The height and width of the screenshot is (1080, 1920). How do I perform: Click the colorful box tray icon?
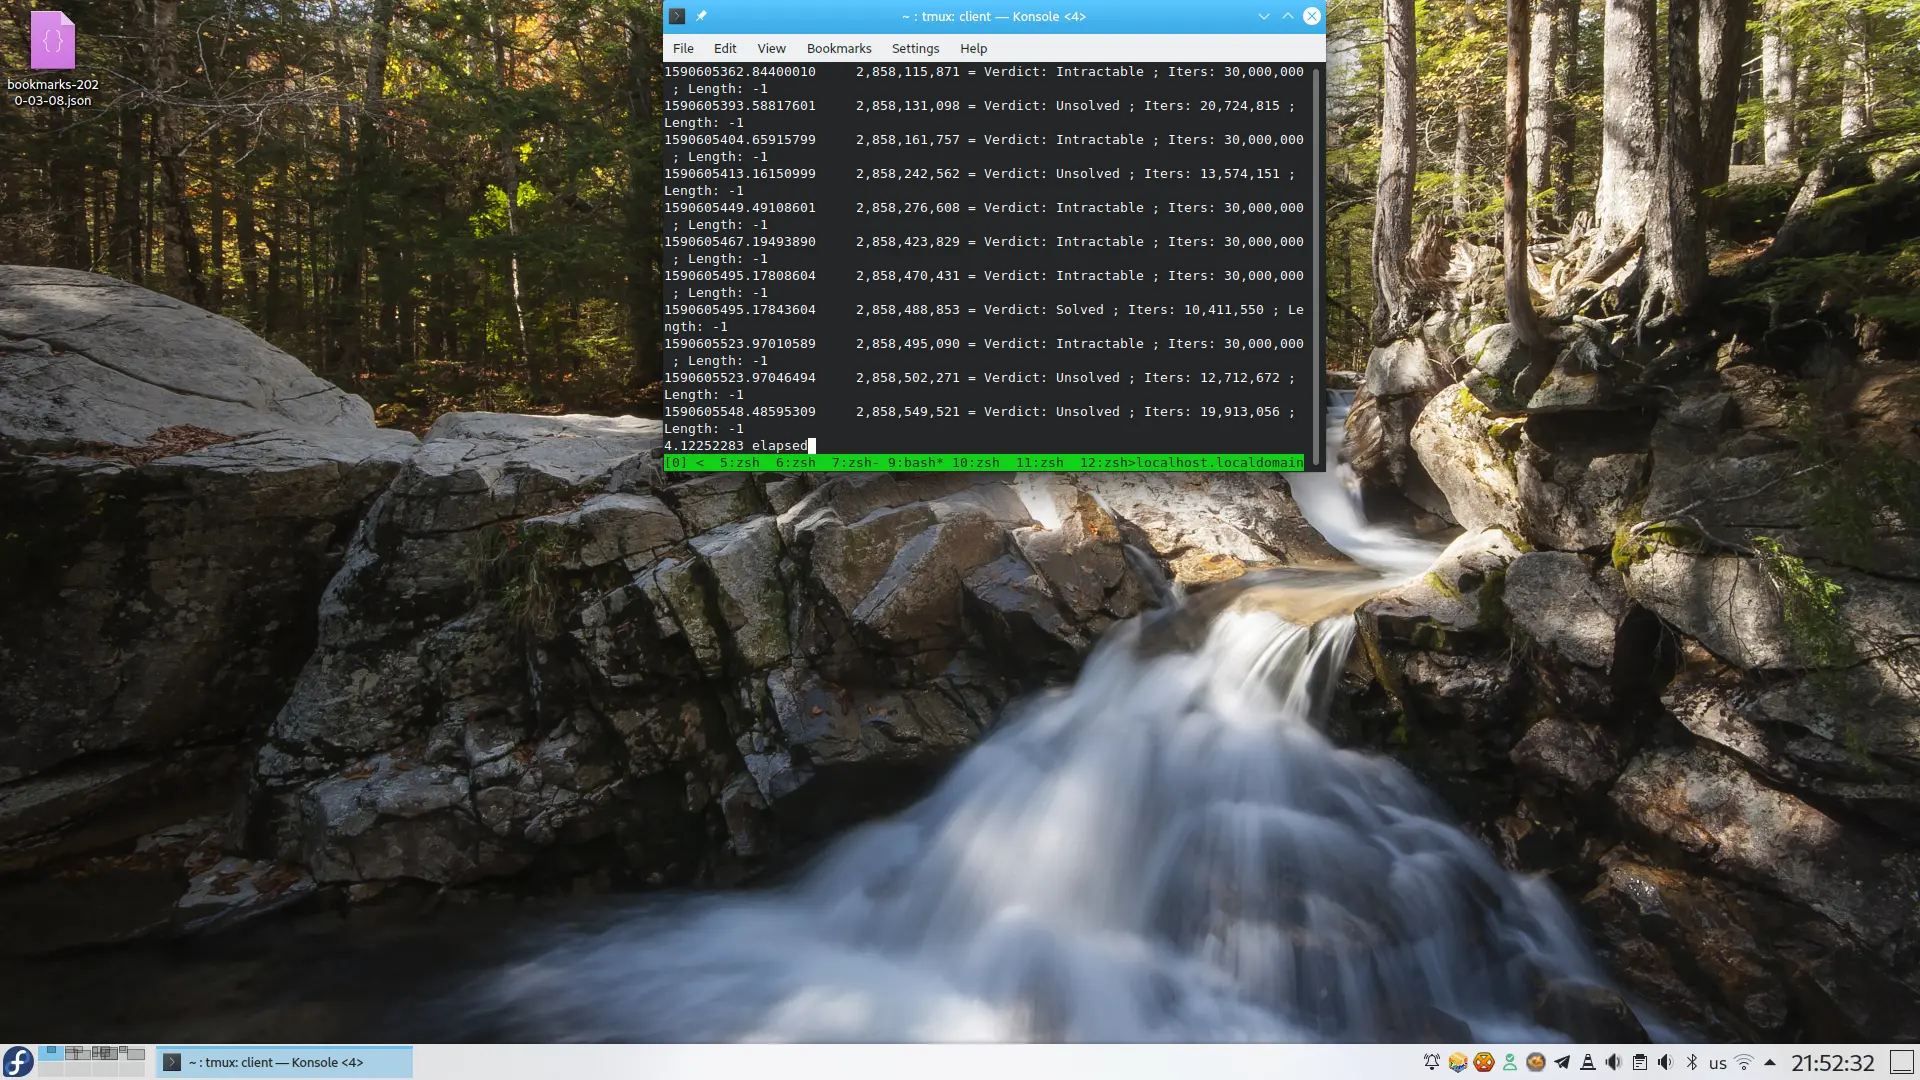pyautogui.click(x=1458, y=1062)
